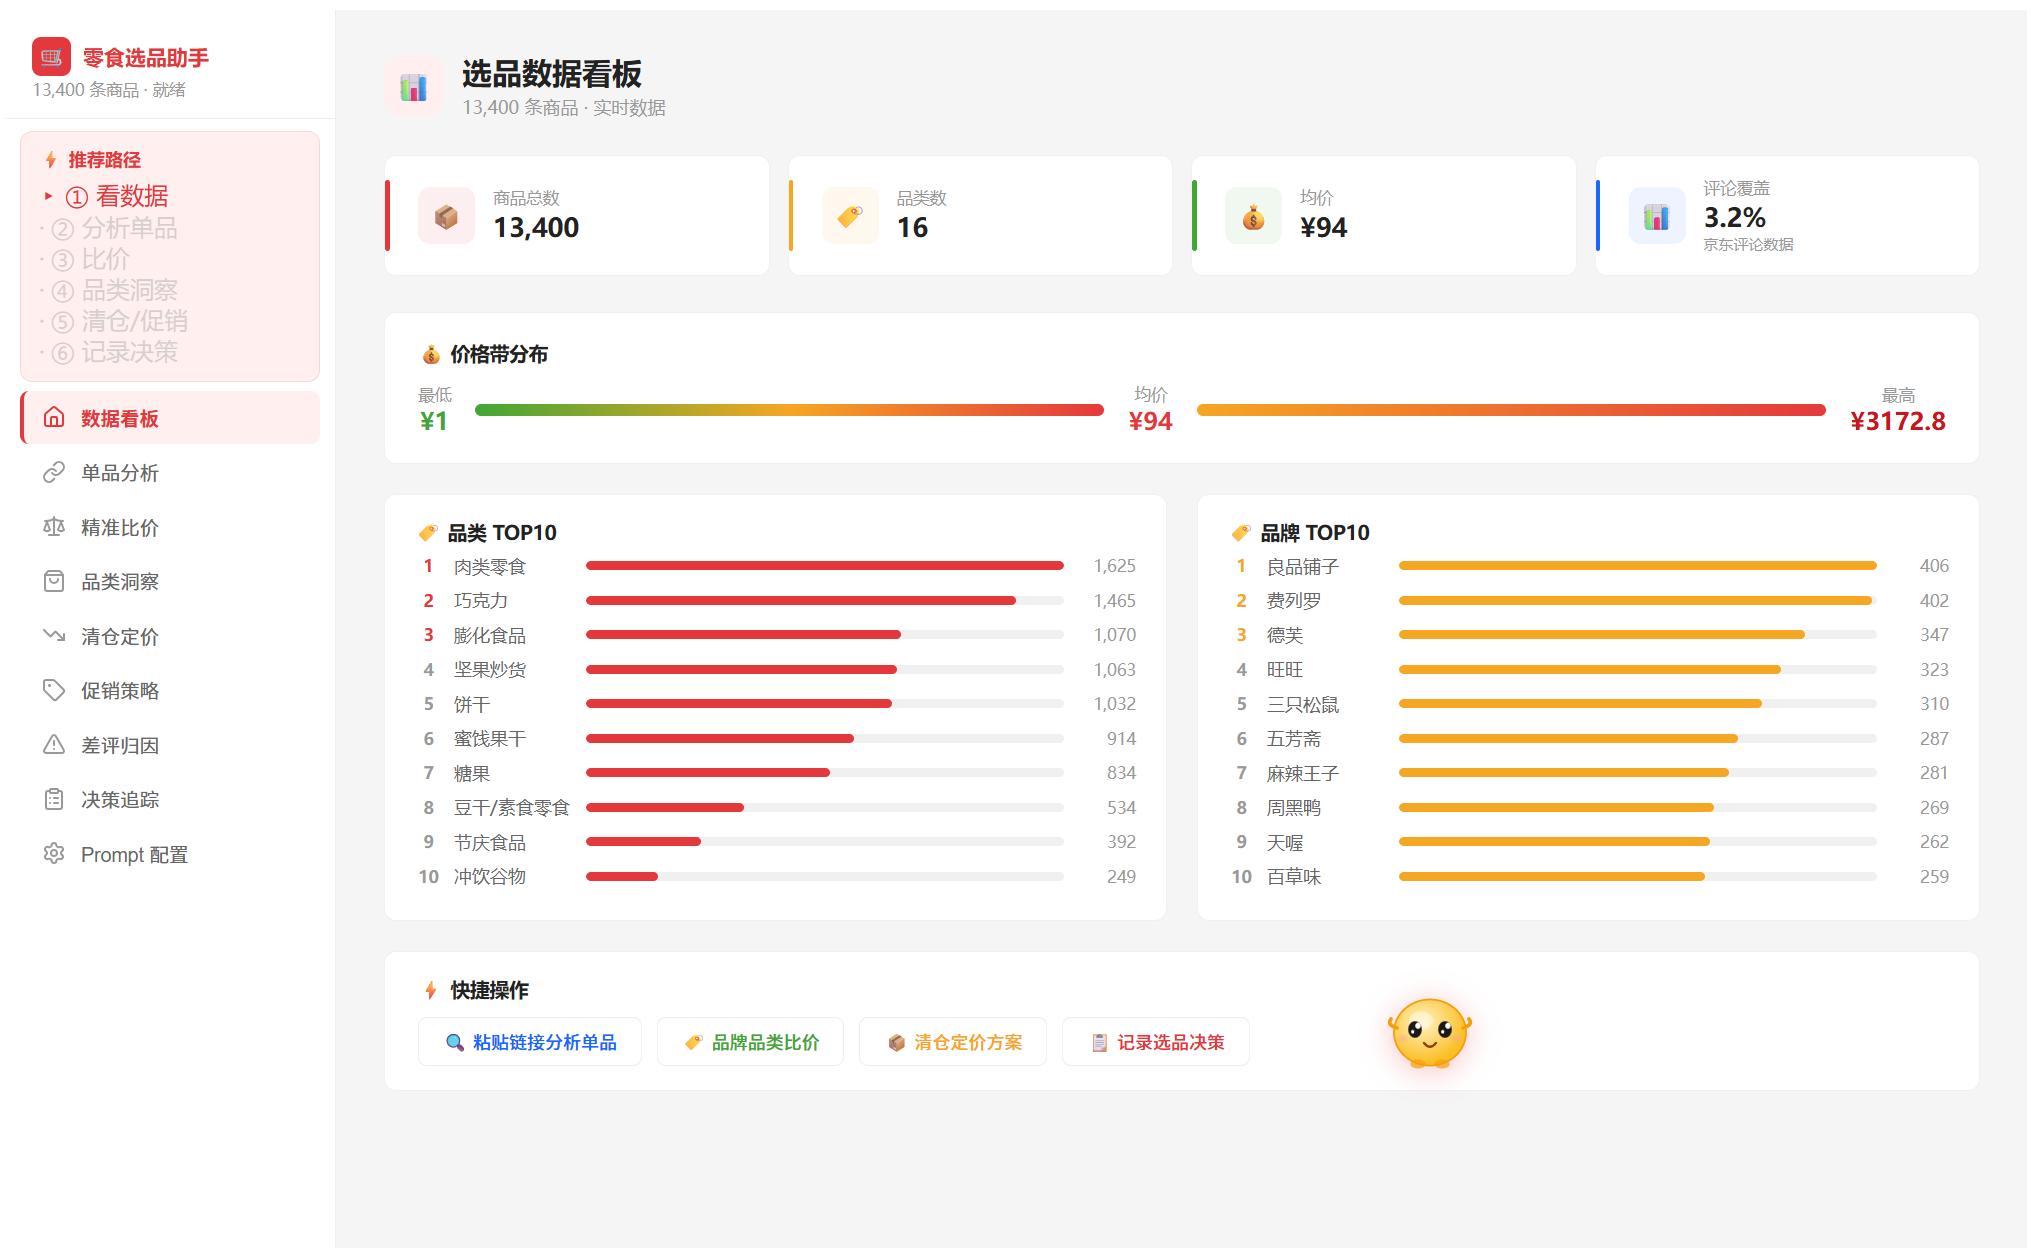This screenshot has width=2032, height=1248.
Task: Click the 周黑鸭 brand label
Action: pyautogui.click(x=1294, y=808)
